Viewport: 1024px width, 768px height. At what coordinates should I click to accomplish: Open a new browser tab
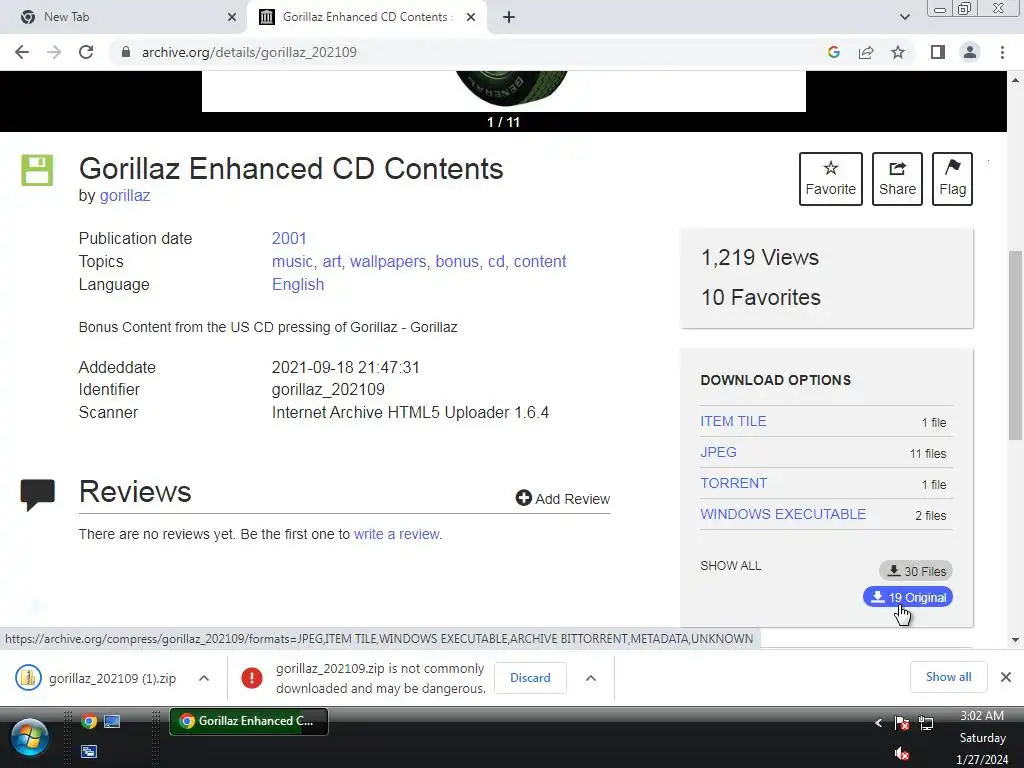point(509,17)
